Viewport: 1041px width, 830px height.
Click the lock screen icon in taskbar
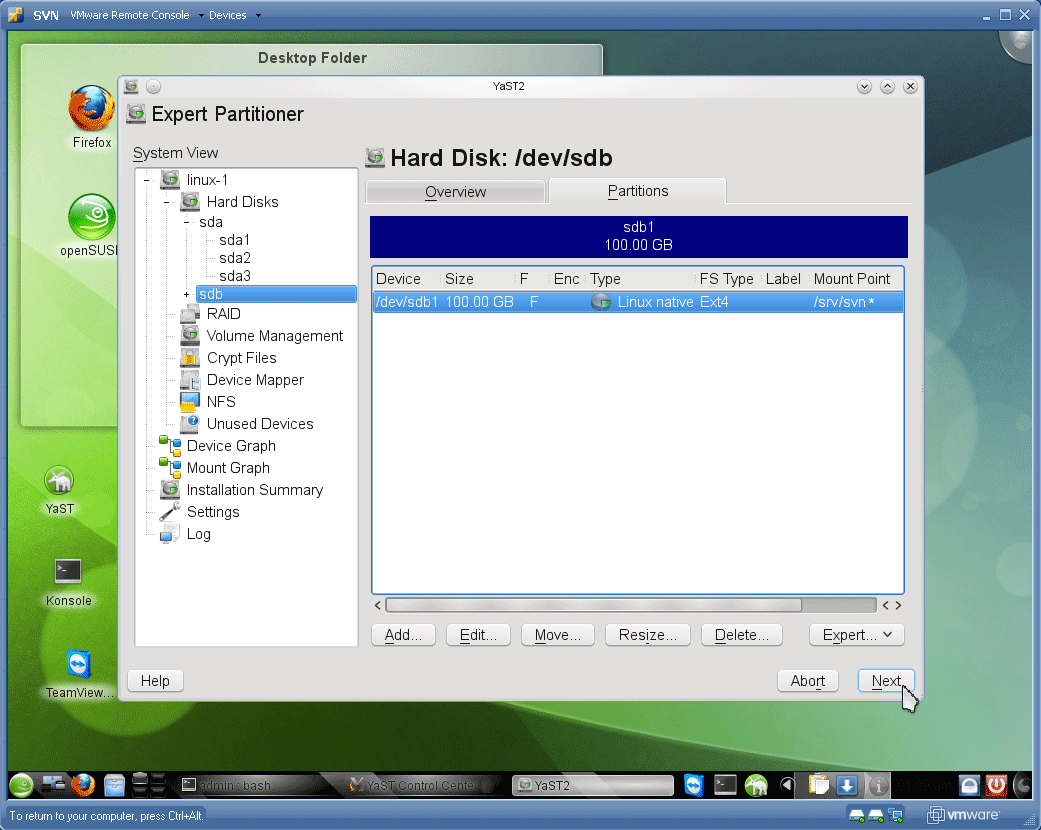(969, 786)
